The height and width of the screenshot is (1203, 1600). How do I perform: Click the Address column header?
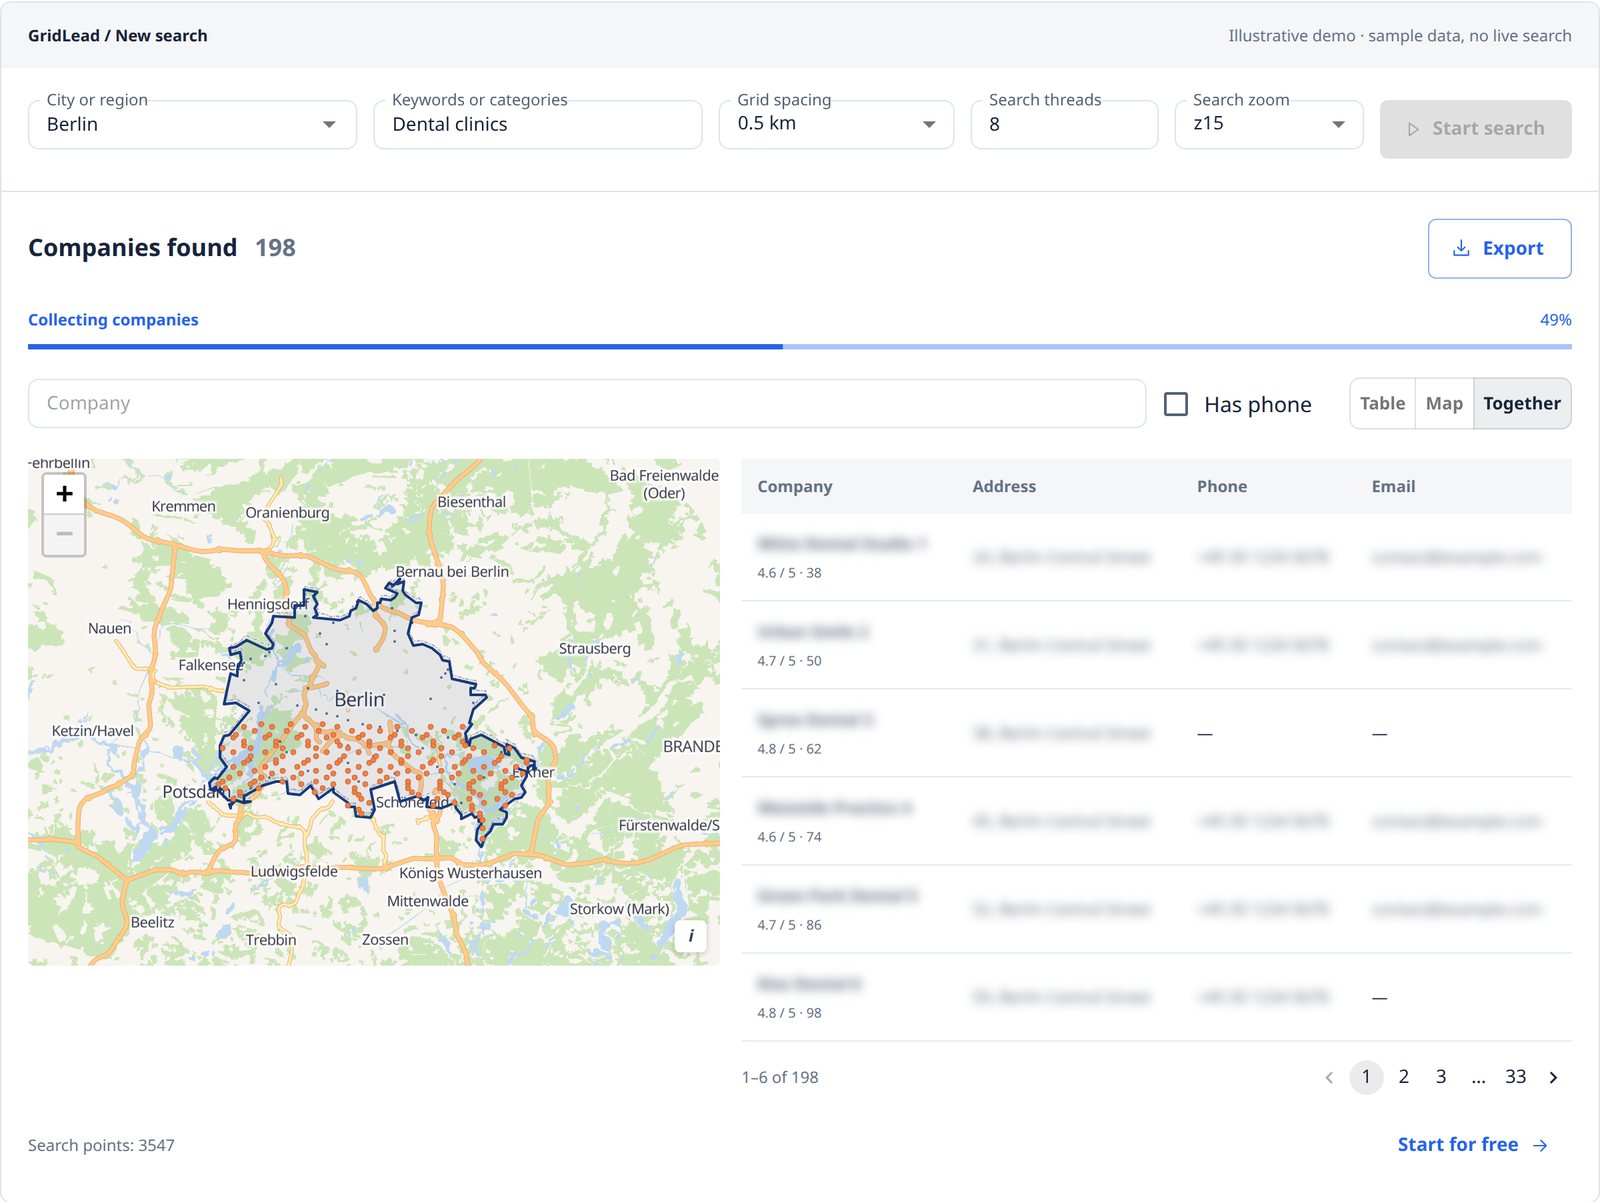(x=1004, y=487)
